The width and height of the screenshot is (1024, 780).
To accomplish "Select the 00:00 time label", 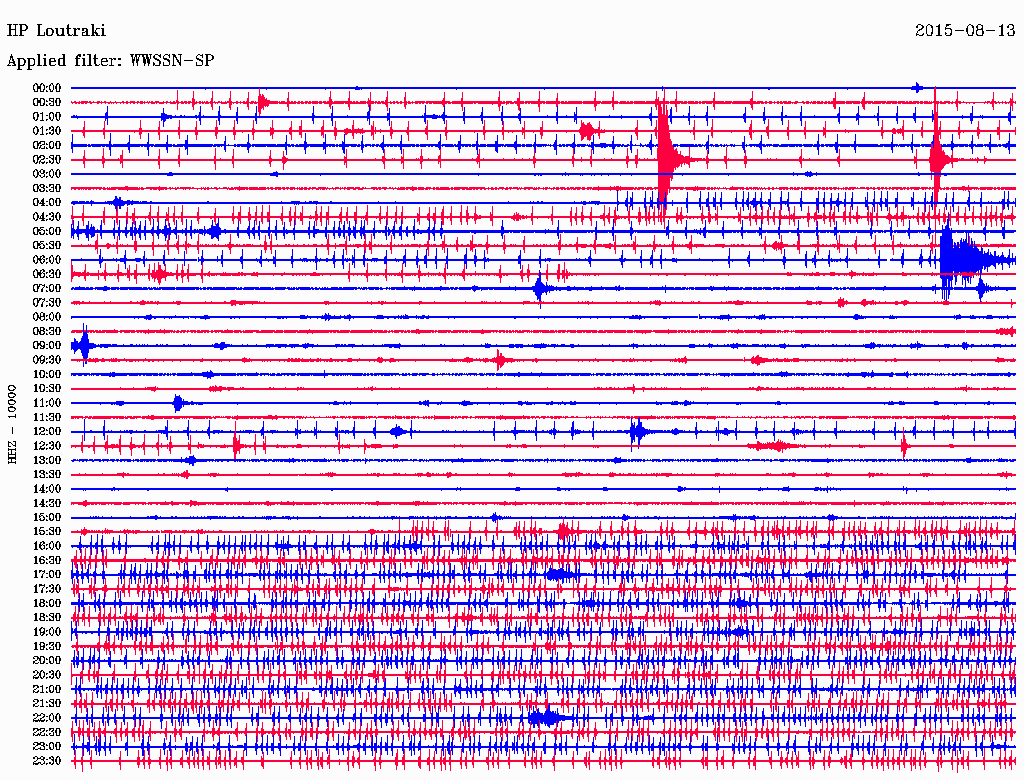I will 47,88.
